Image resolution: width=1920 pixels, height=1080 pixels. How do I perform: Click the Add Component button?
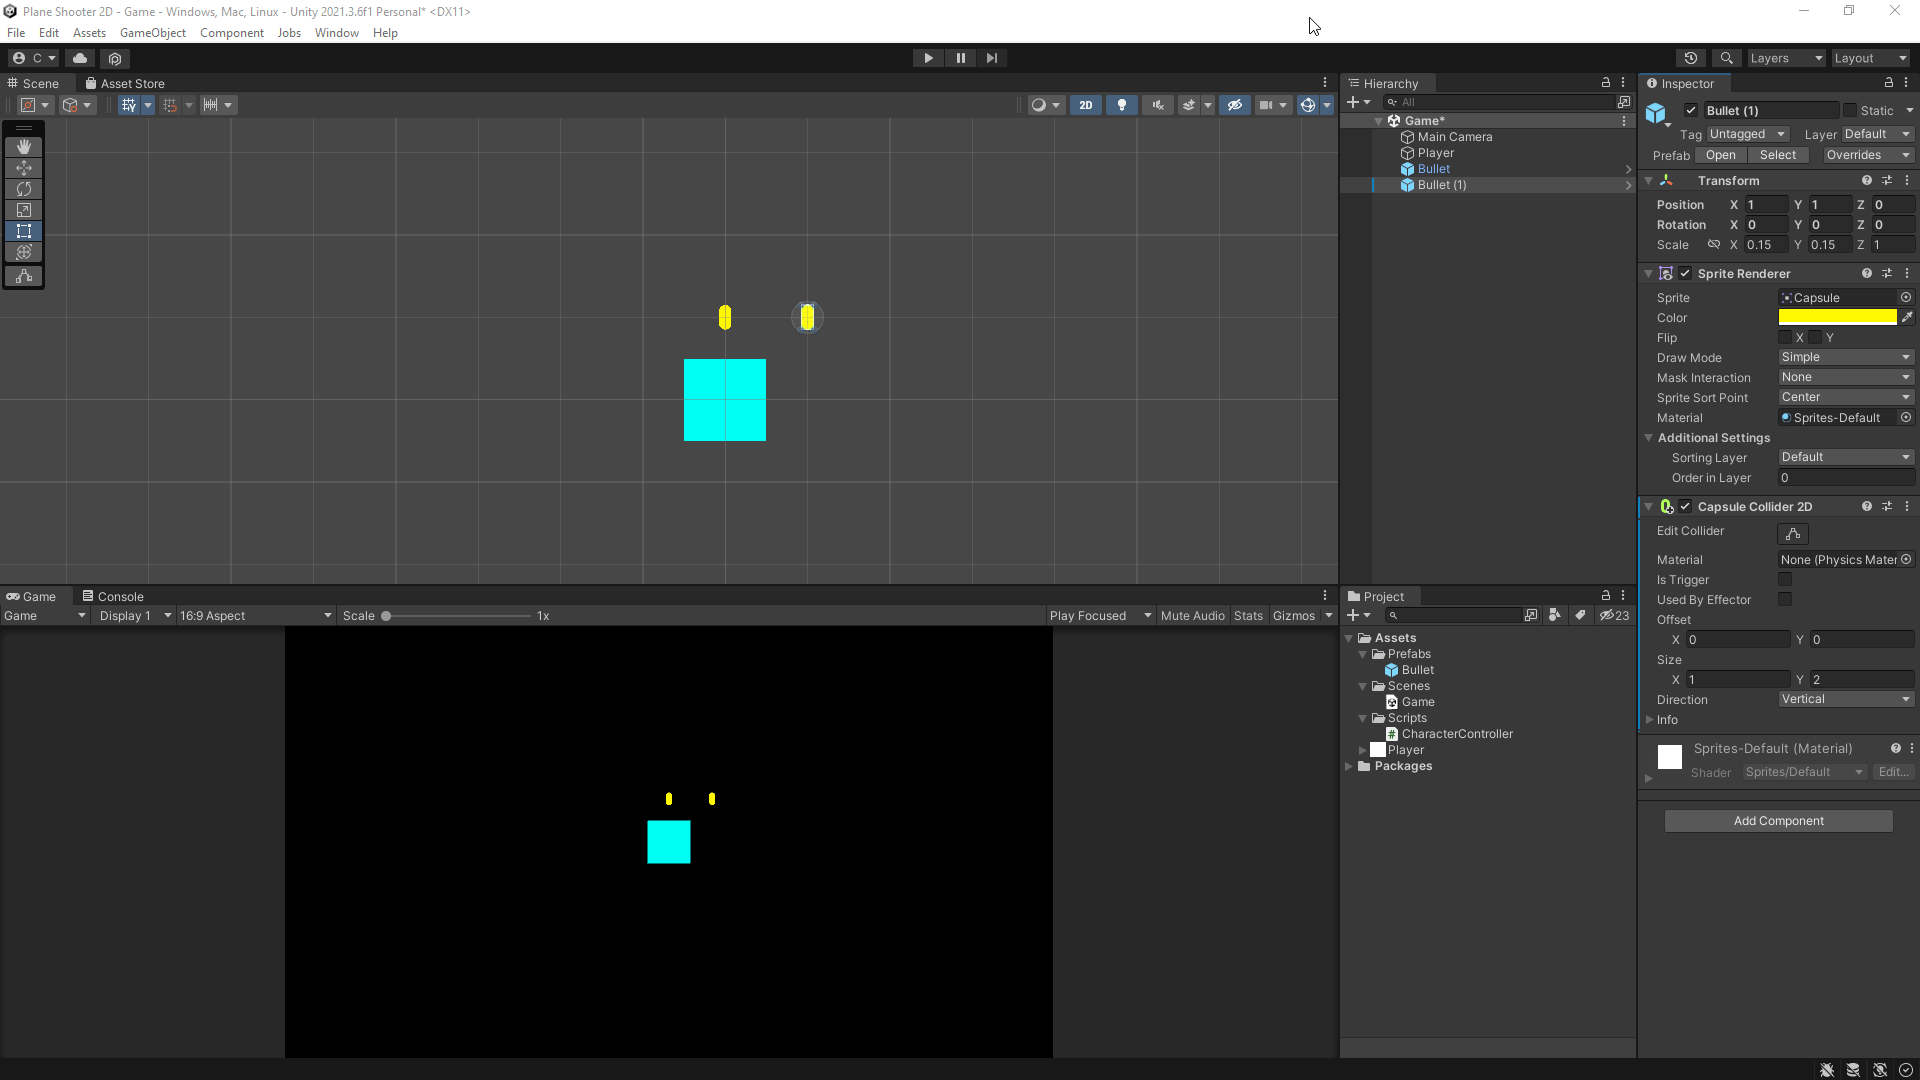pos(1779,822)
